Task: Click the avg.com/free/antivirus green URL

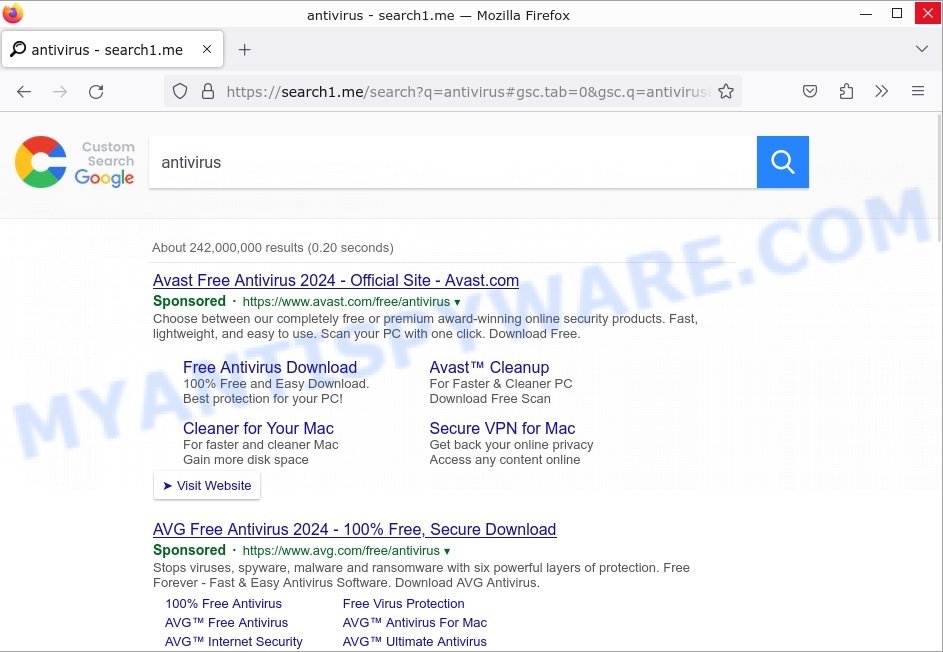Action: coord(341,550)
